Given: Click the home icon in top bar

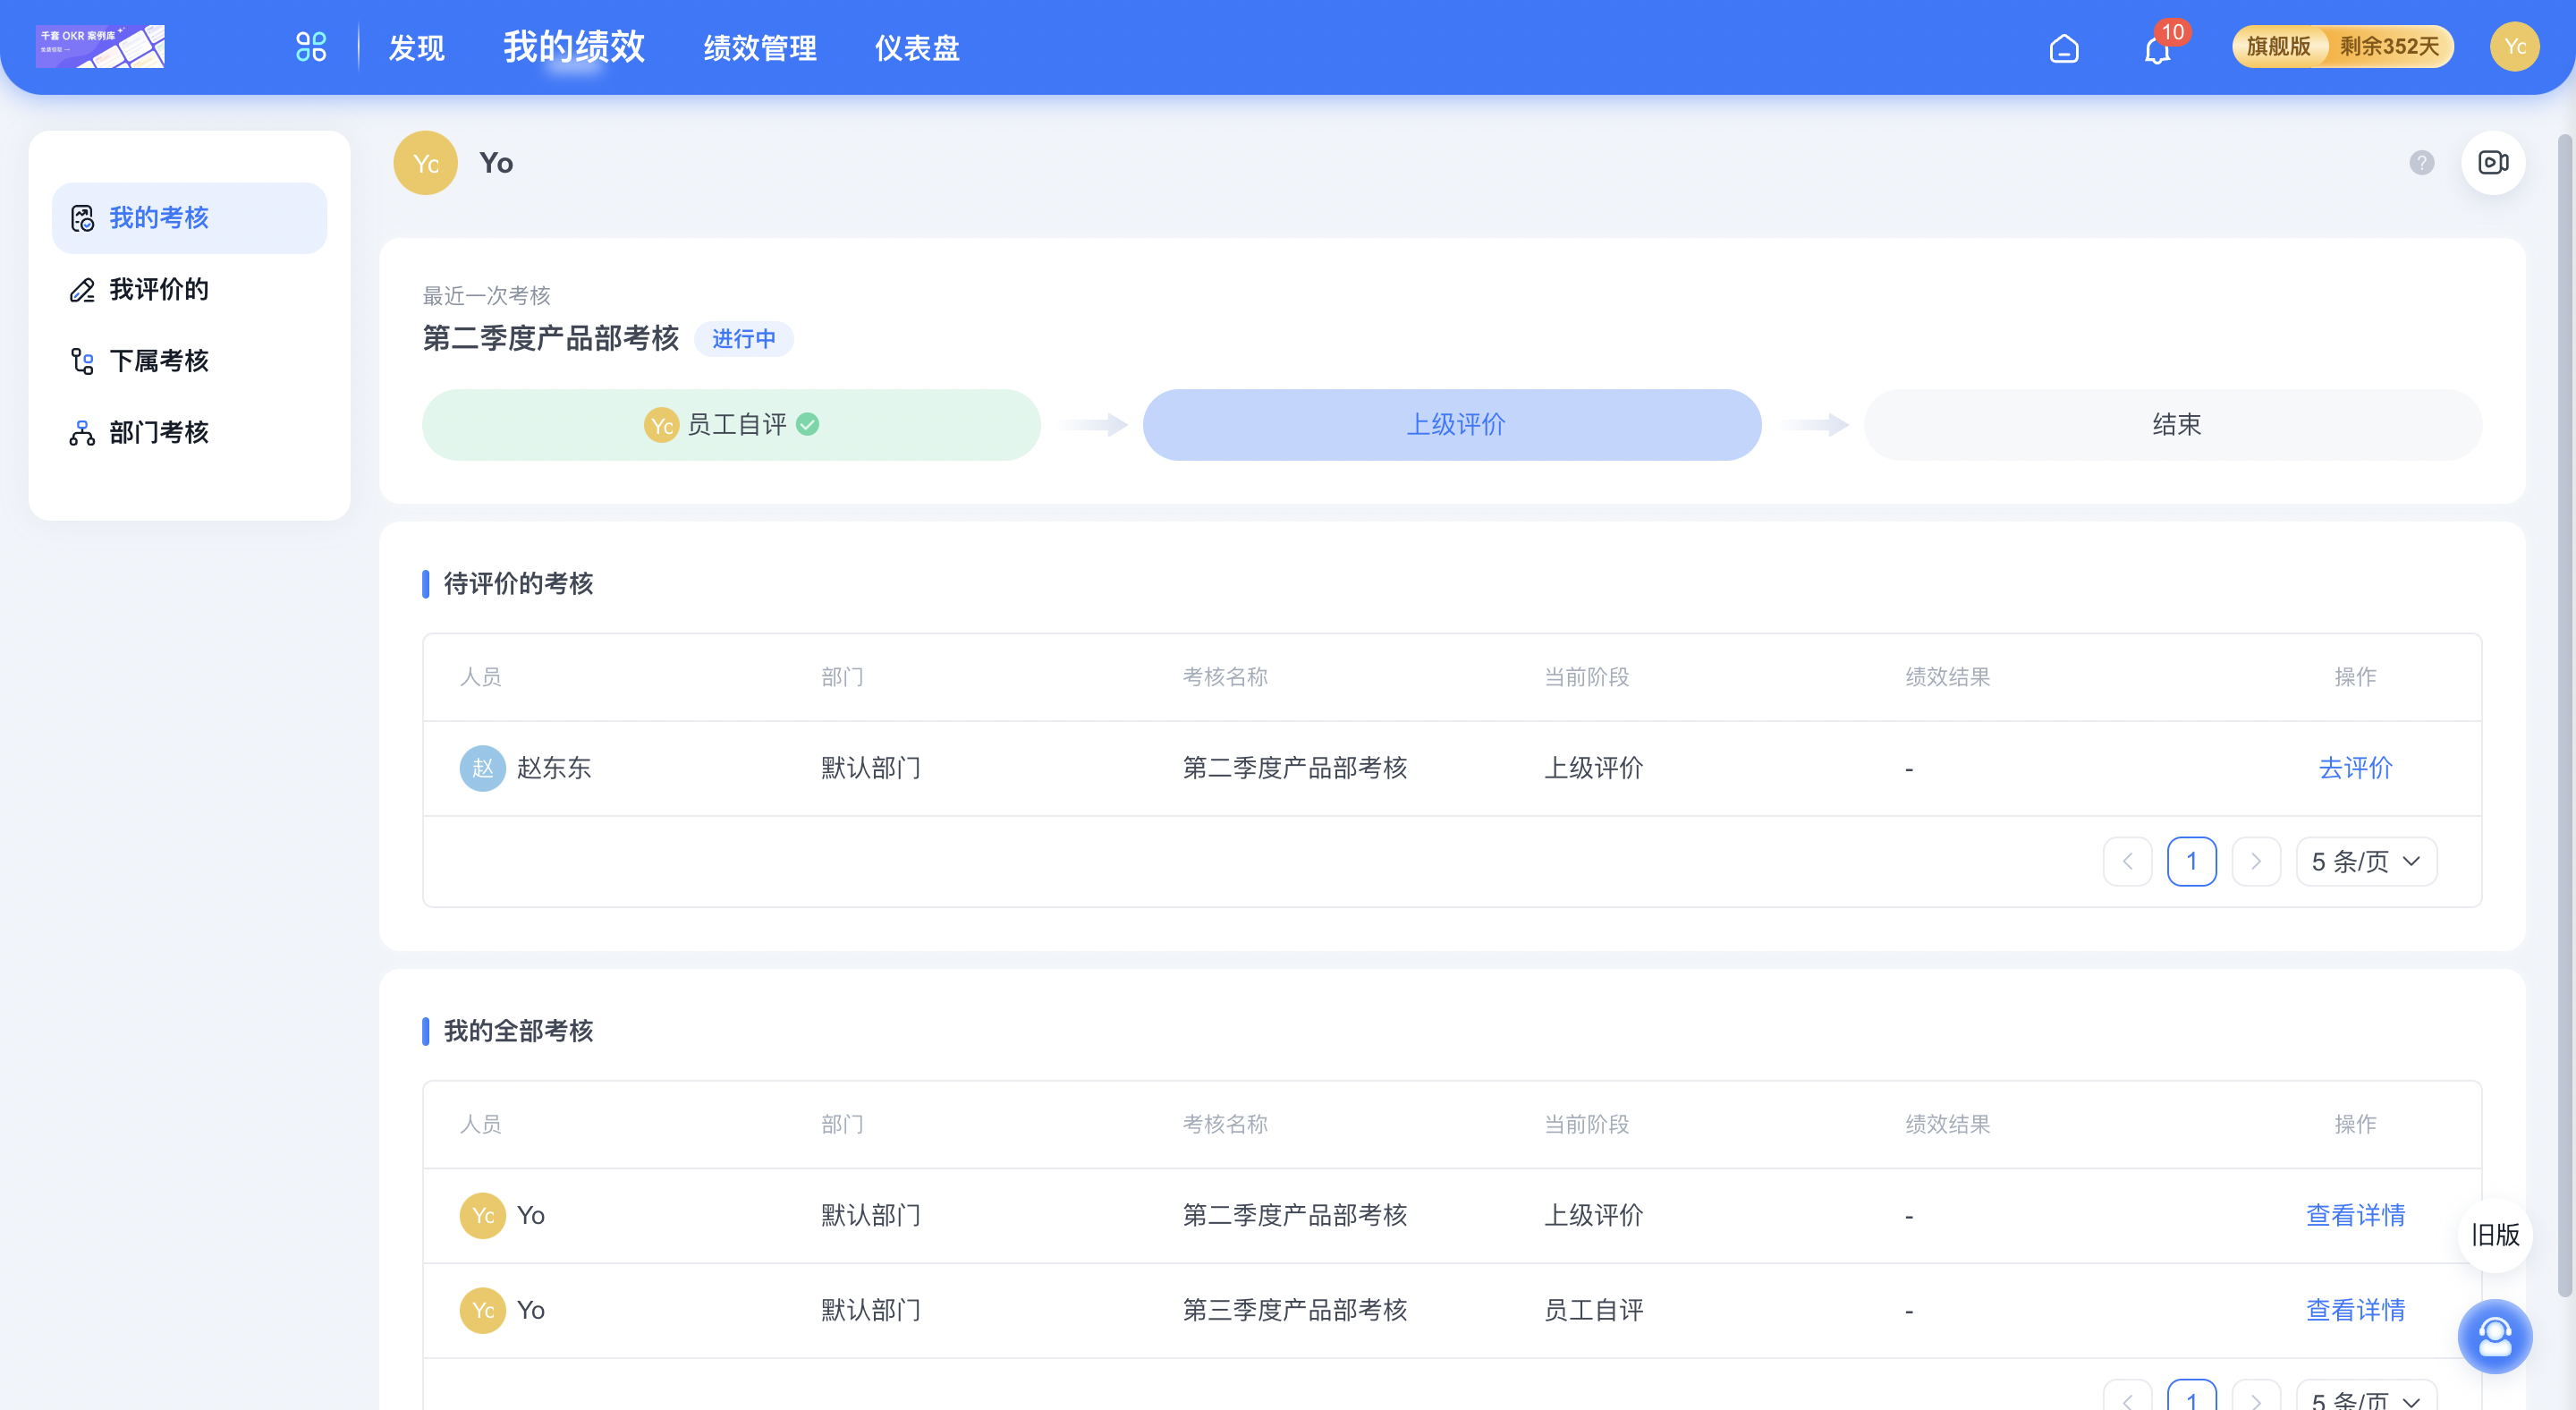Looking at the screenshot, I should coord(2064,48).
